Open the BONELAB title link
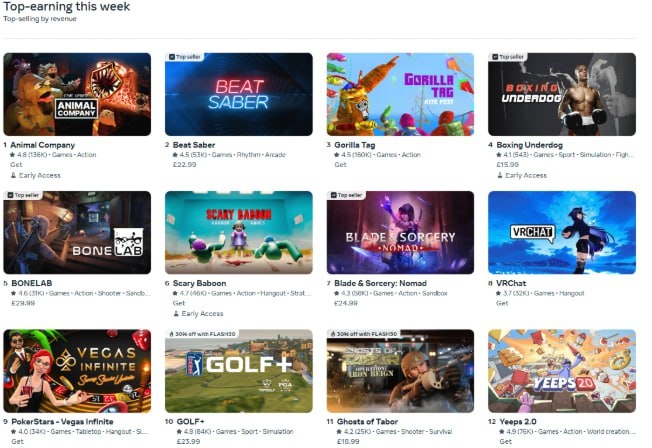Screen dimensions: 652x448 click(32, 283)
